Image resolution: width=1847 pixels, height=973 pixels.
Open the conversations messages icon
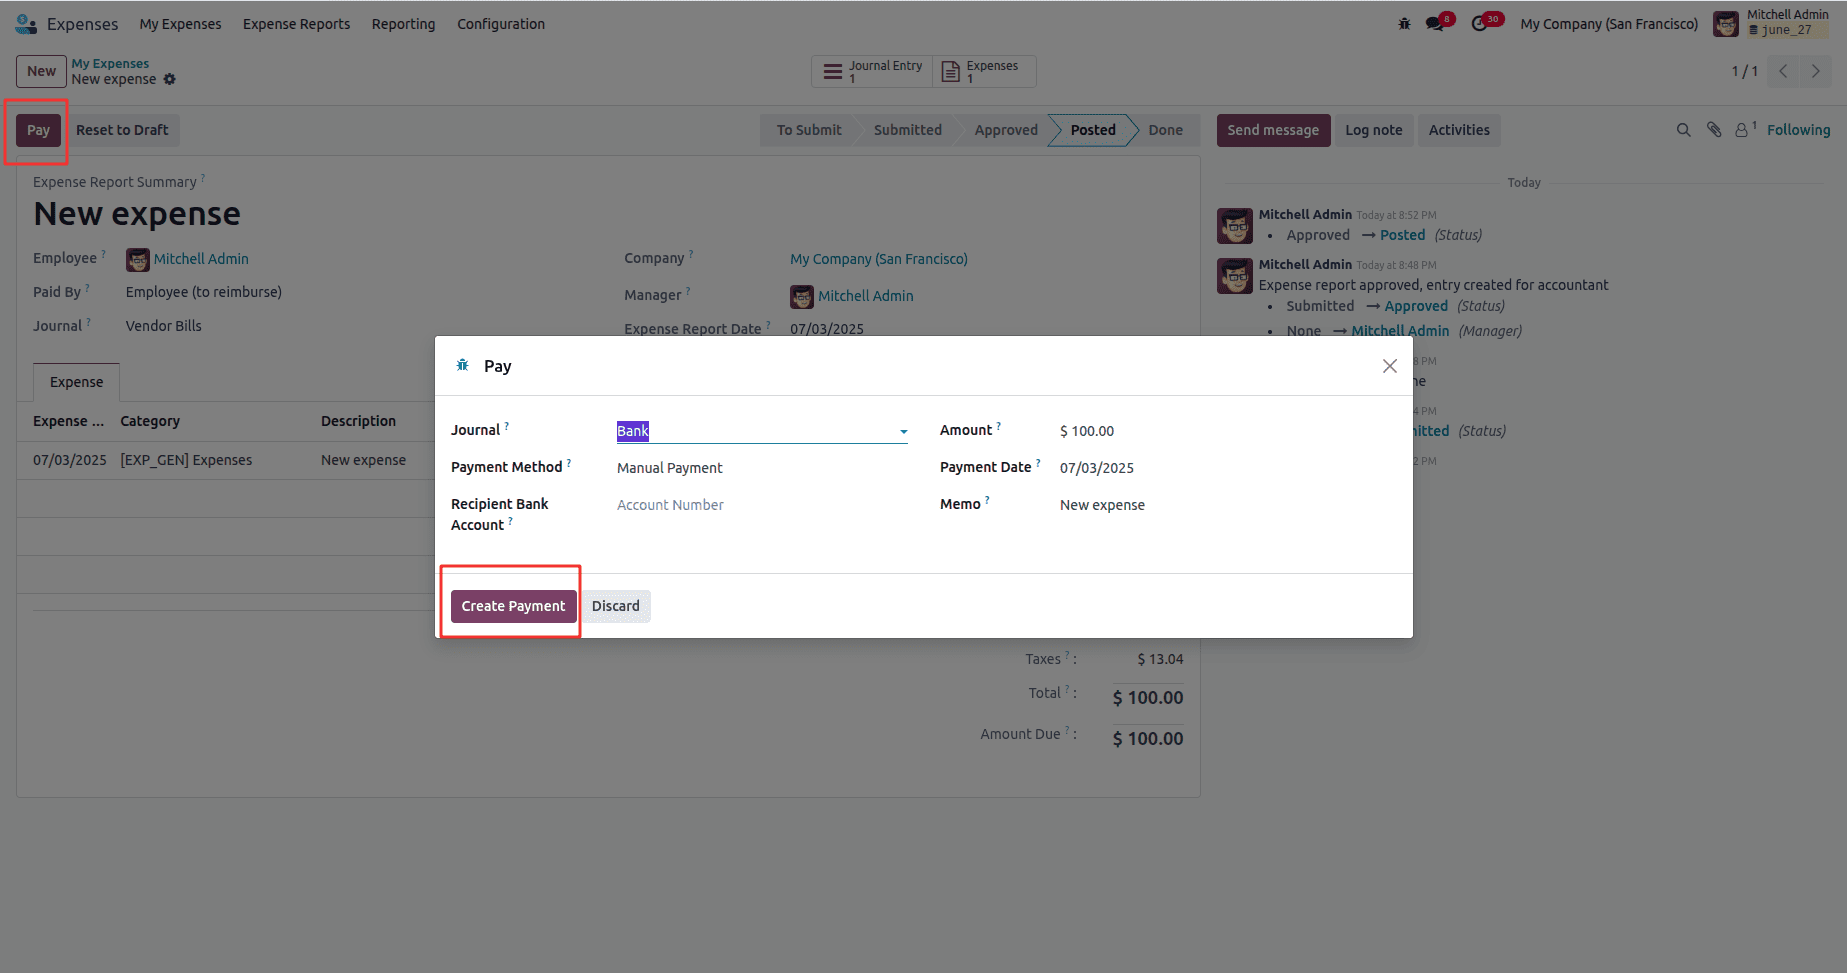pyautogui.click(x=1436, y=24)
